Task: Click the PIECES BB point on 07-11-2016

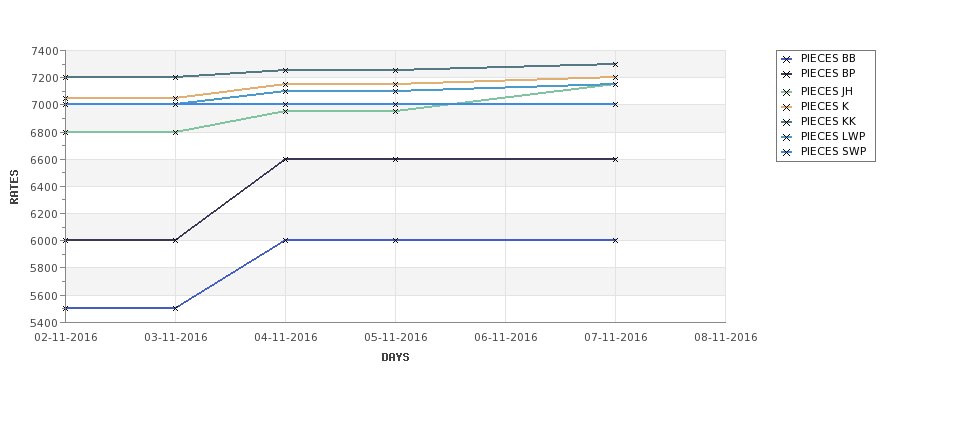Action: [616, 240]
